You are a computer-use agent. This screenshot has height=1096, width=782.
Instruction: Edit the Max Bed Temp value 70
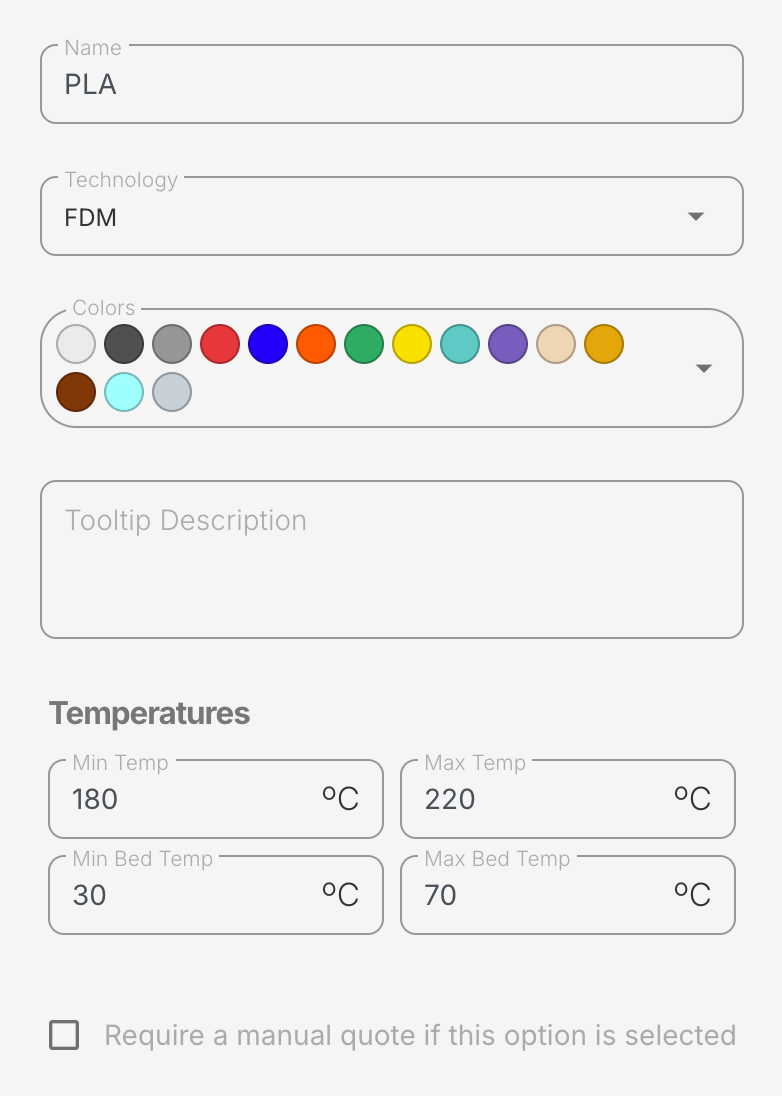[x=540, y=895]
